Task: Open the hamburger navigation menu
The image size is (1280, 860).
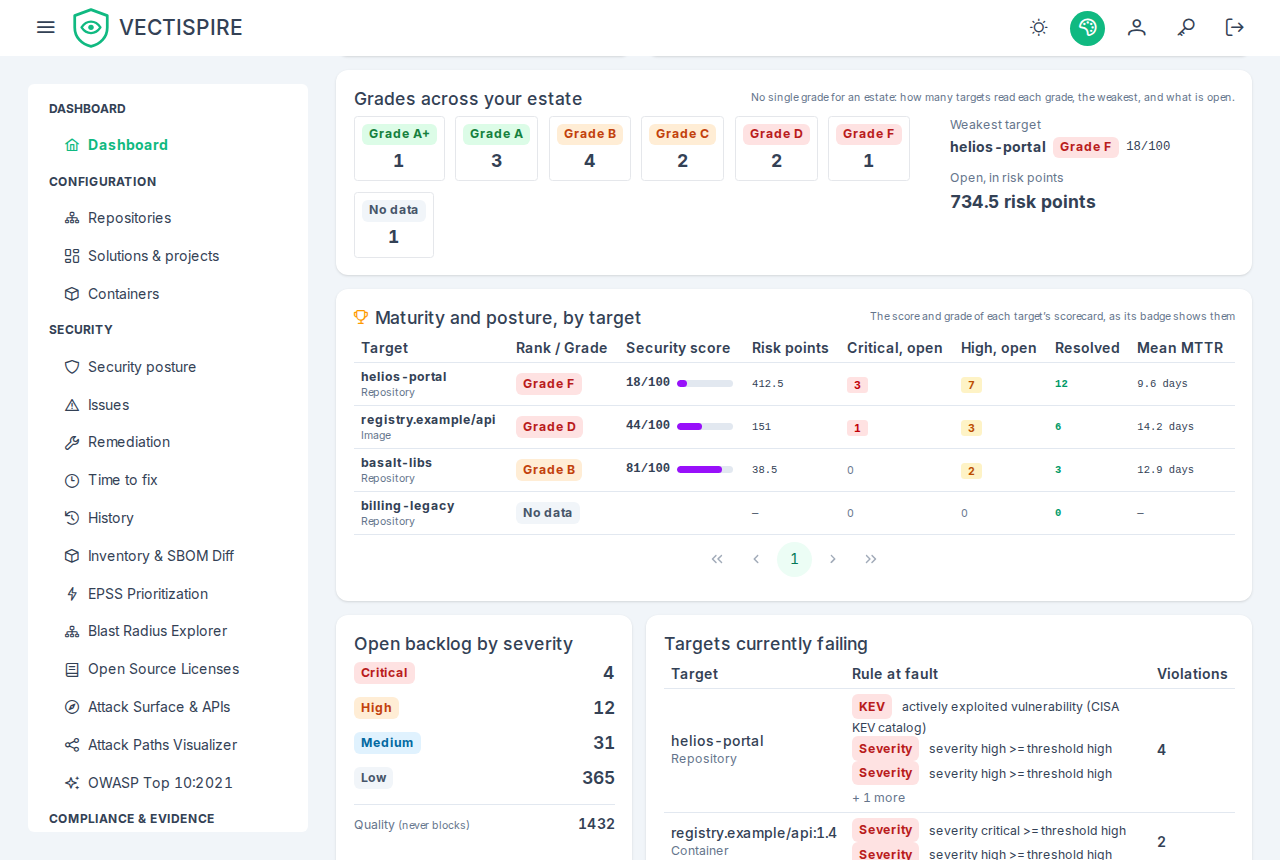Action: coord(46,27)
